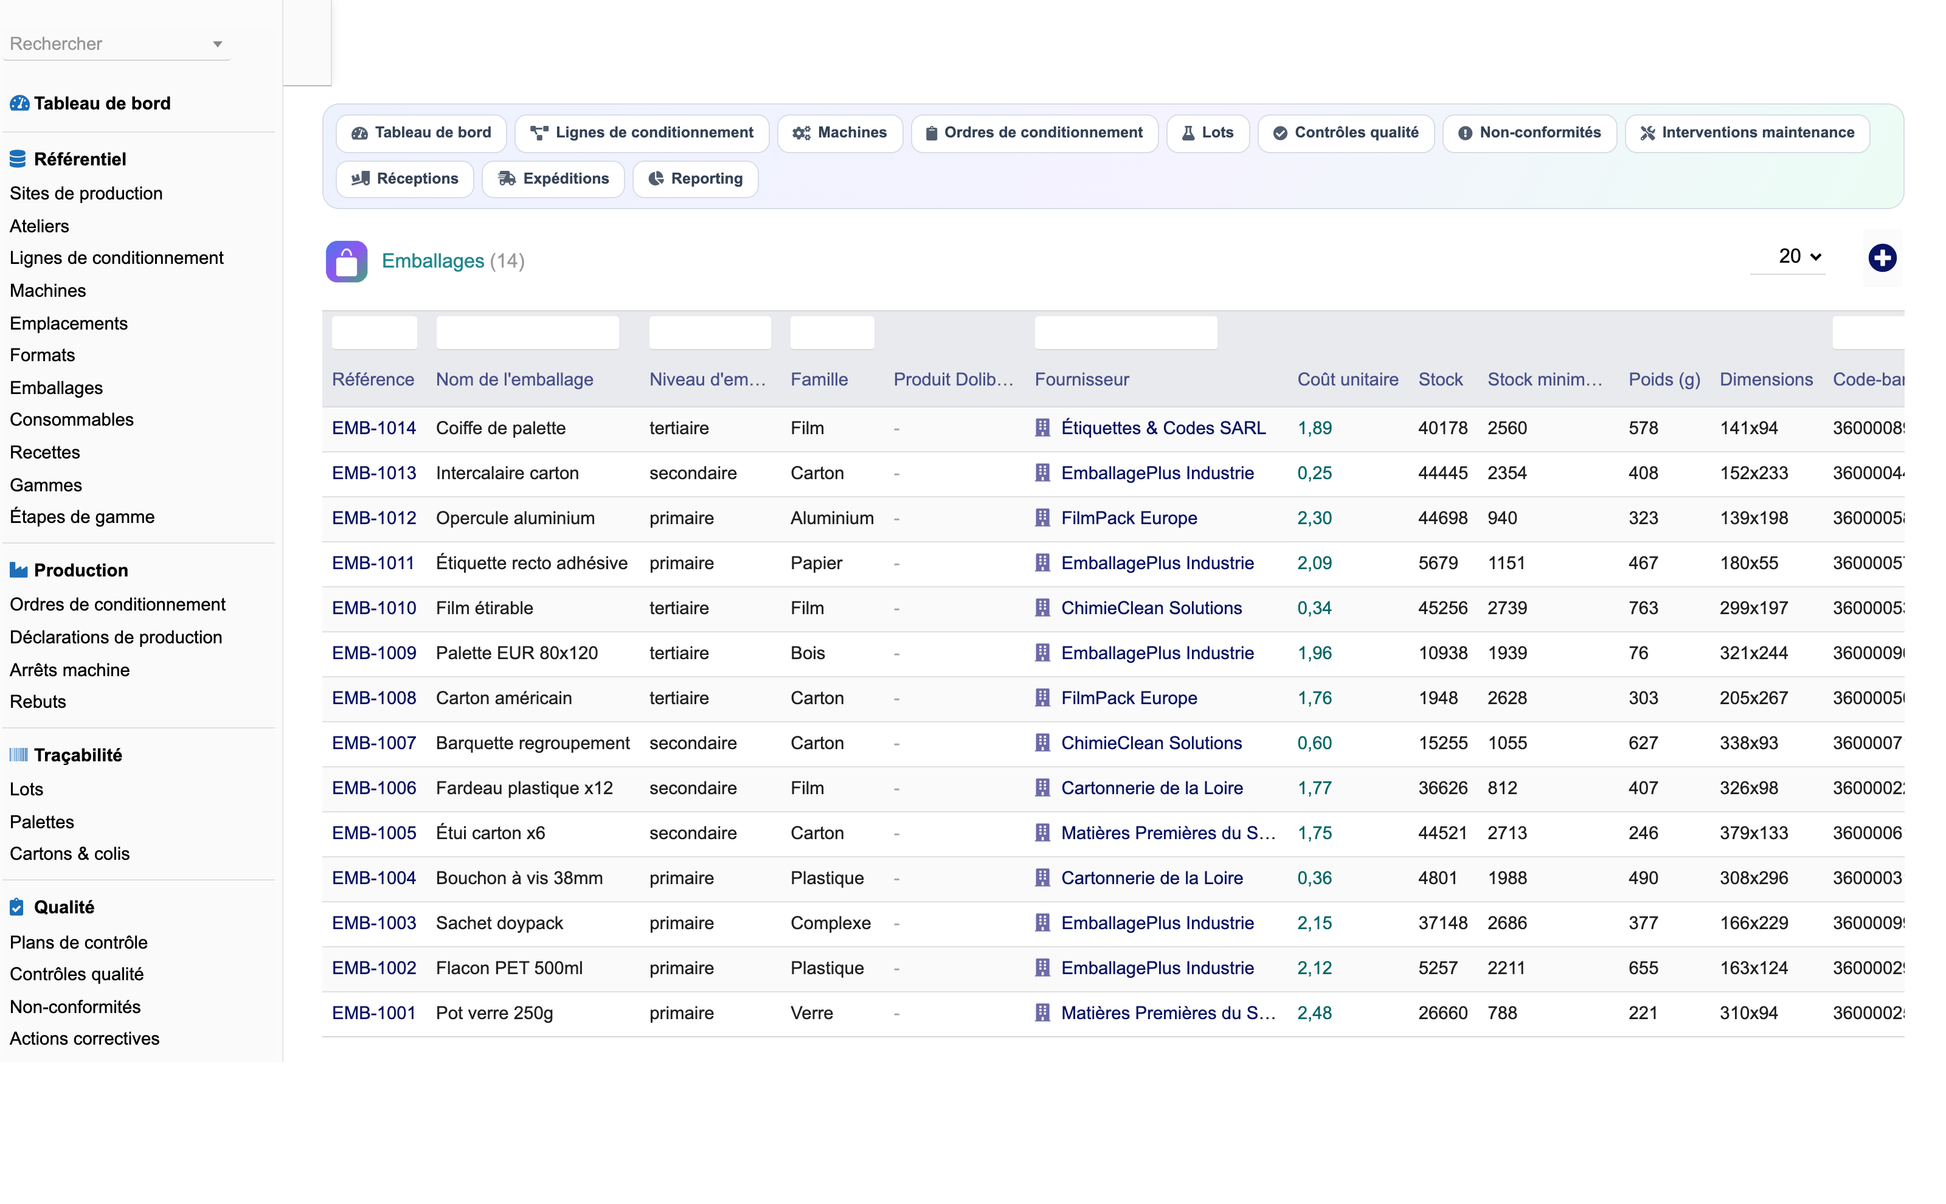Open Interventions maintenance tab
This screenshot has width=1946, height=1204.
1747,133
